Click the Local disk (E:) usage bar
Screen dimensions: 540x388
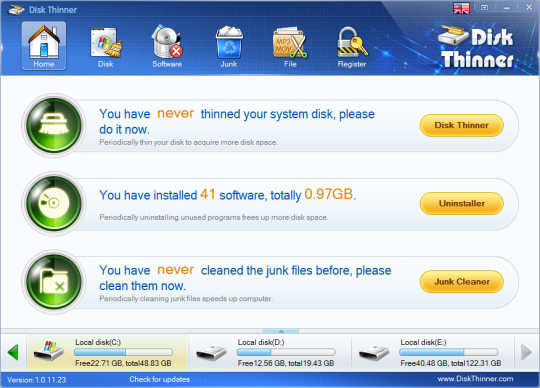448,352
